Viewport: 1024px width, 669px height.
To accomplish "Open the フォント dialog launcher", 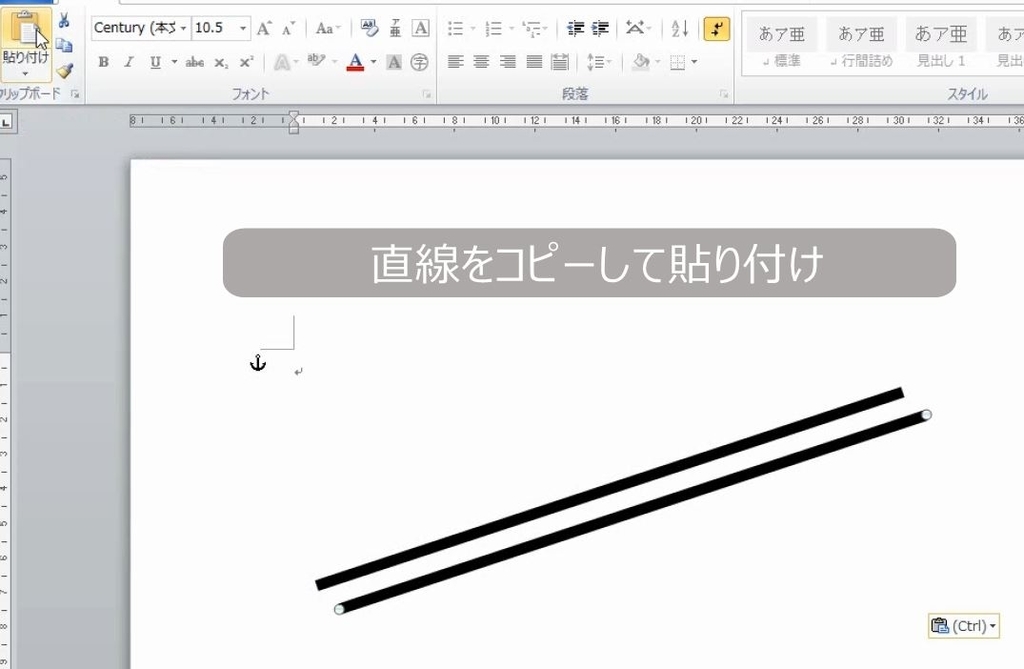I will point(428,94).
